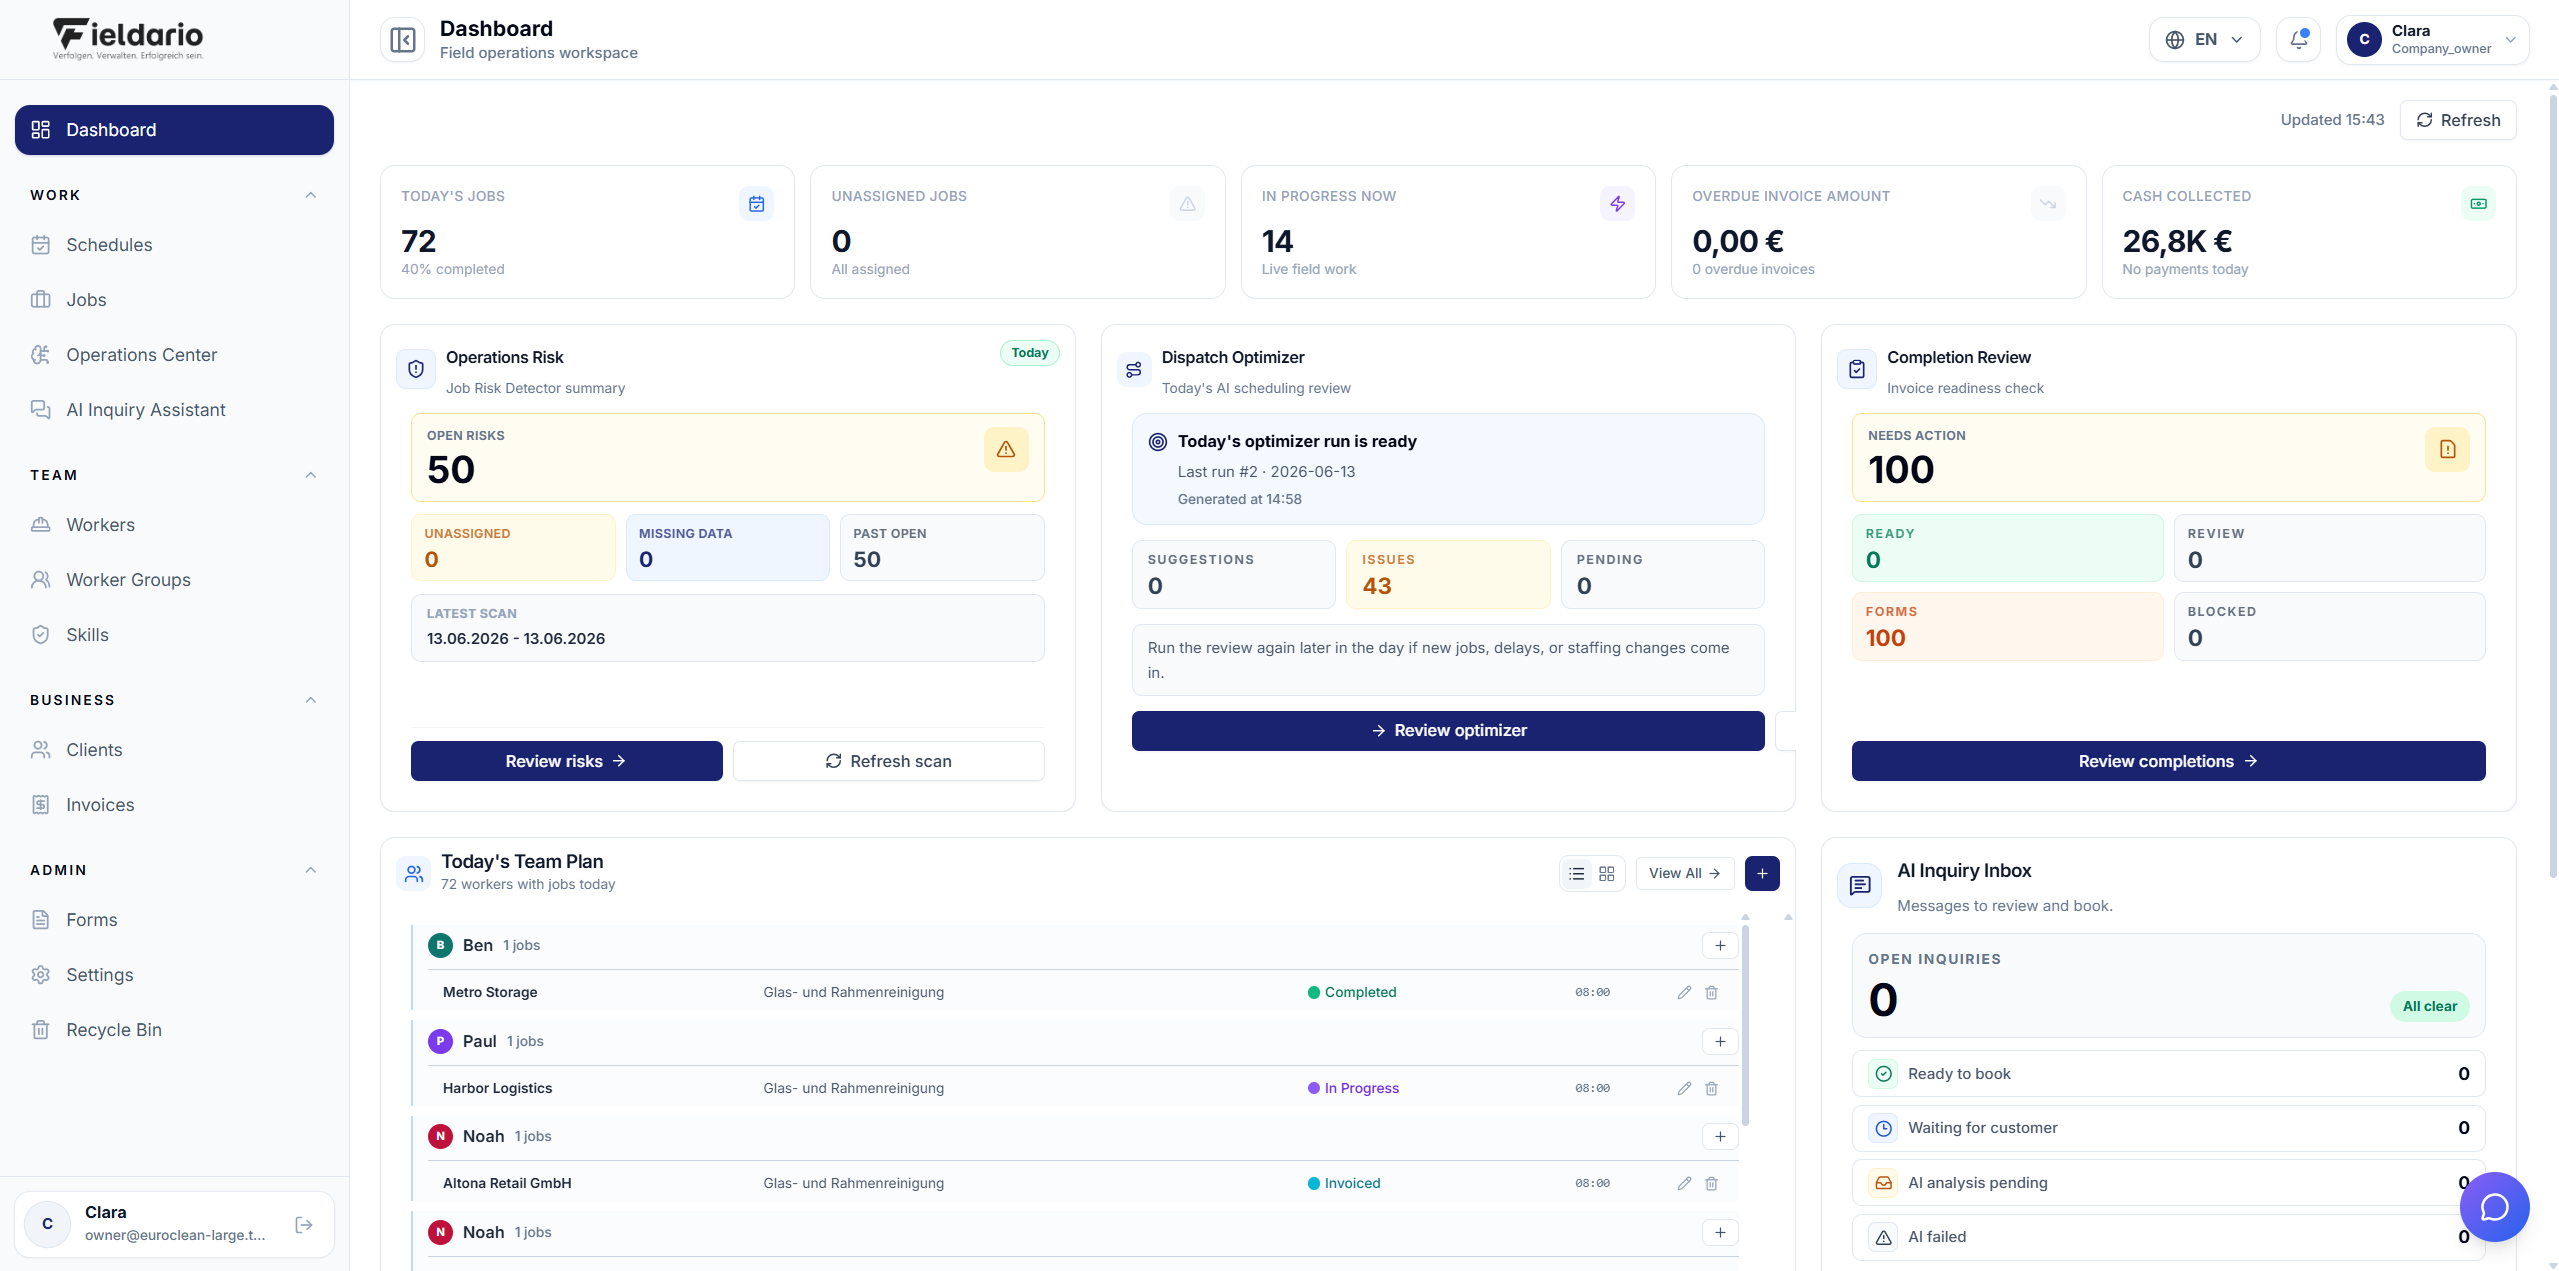This screenshot has width=2559, height=1271.
Task: Open Forms under Admin
Action: pyautogui.click(x=174, y=920)
